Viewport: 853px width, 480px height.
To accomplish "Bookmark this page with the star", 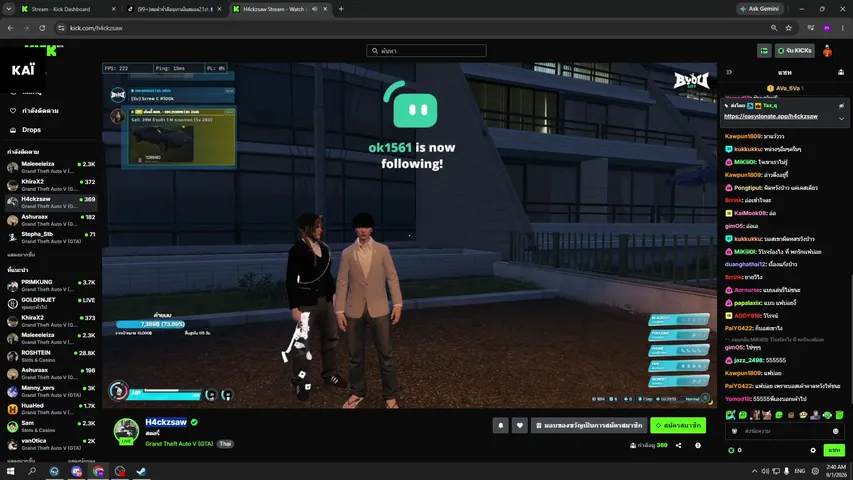I will point(788,28).
